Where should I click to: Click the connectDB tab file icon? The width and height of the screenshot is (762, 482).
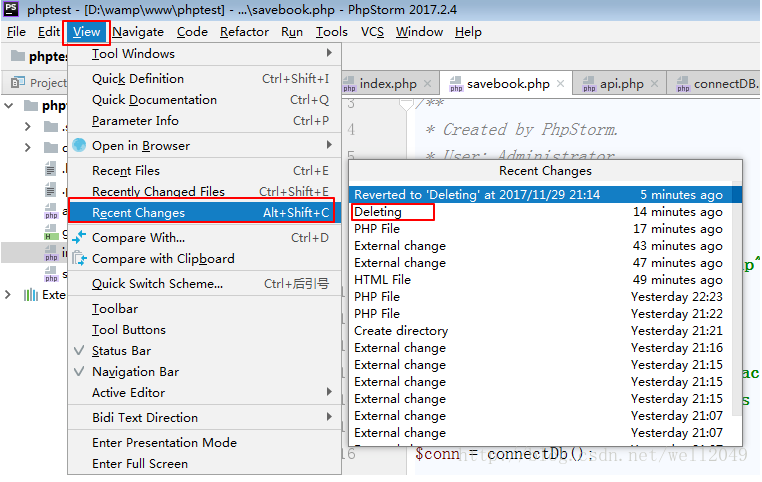[683, 84]
